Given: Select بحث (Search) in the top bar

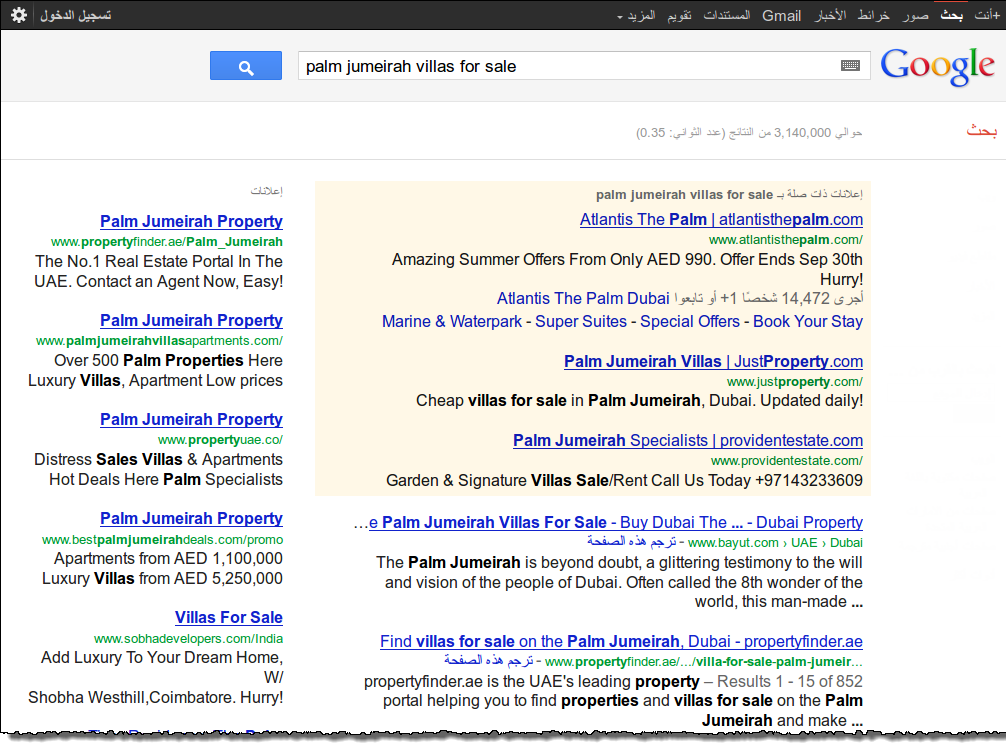Looking at the screenshot, I should [951, 15].
